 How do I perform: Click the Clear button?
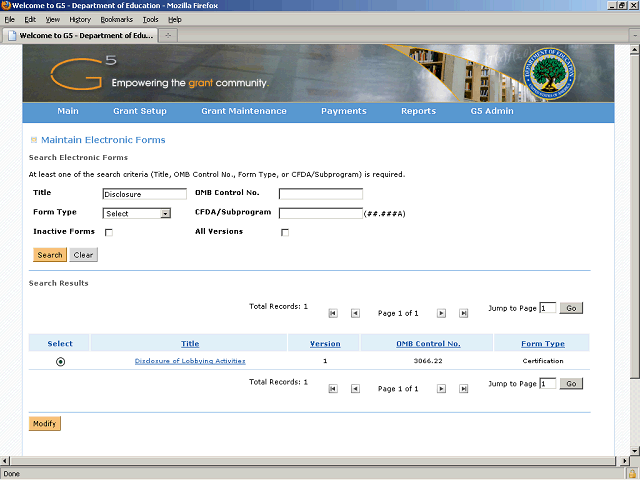tap(83, 255)
